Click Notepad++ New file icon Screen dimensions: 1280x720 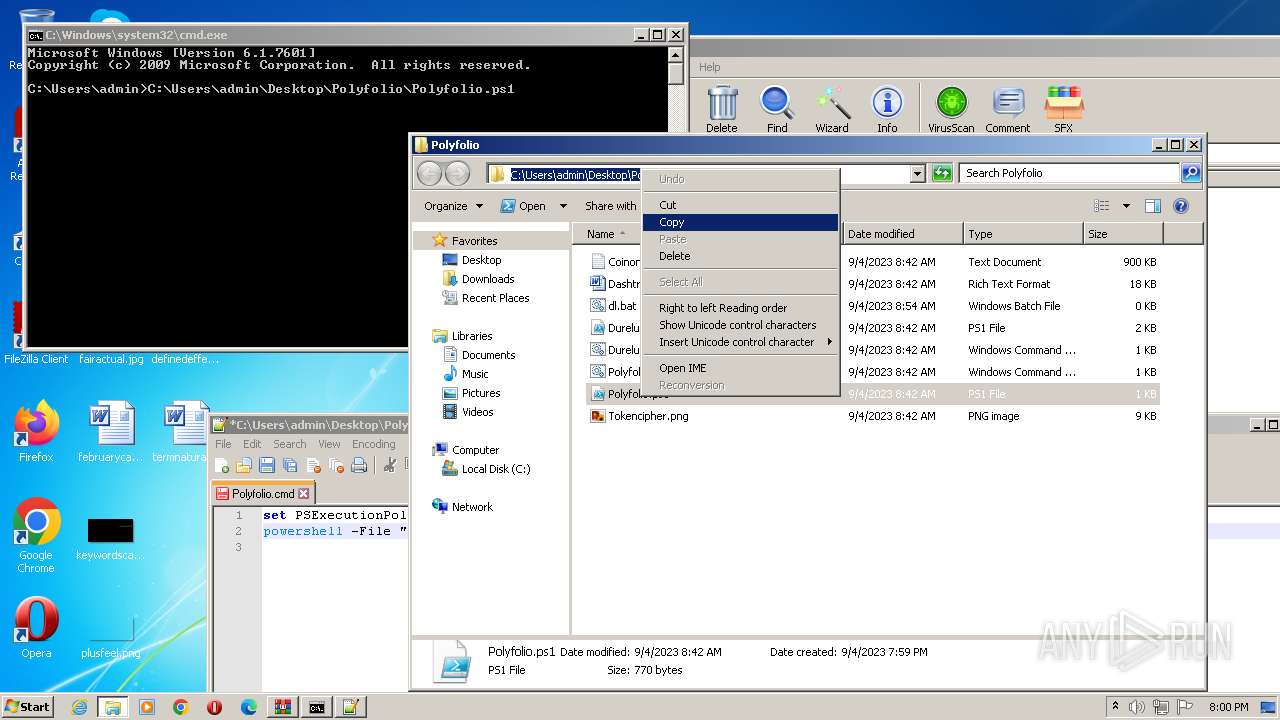pos(222,465)
